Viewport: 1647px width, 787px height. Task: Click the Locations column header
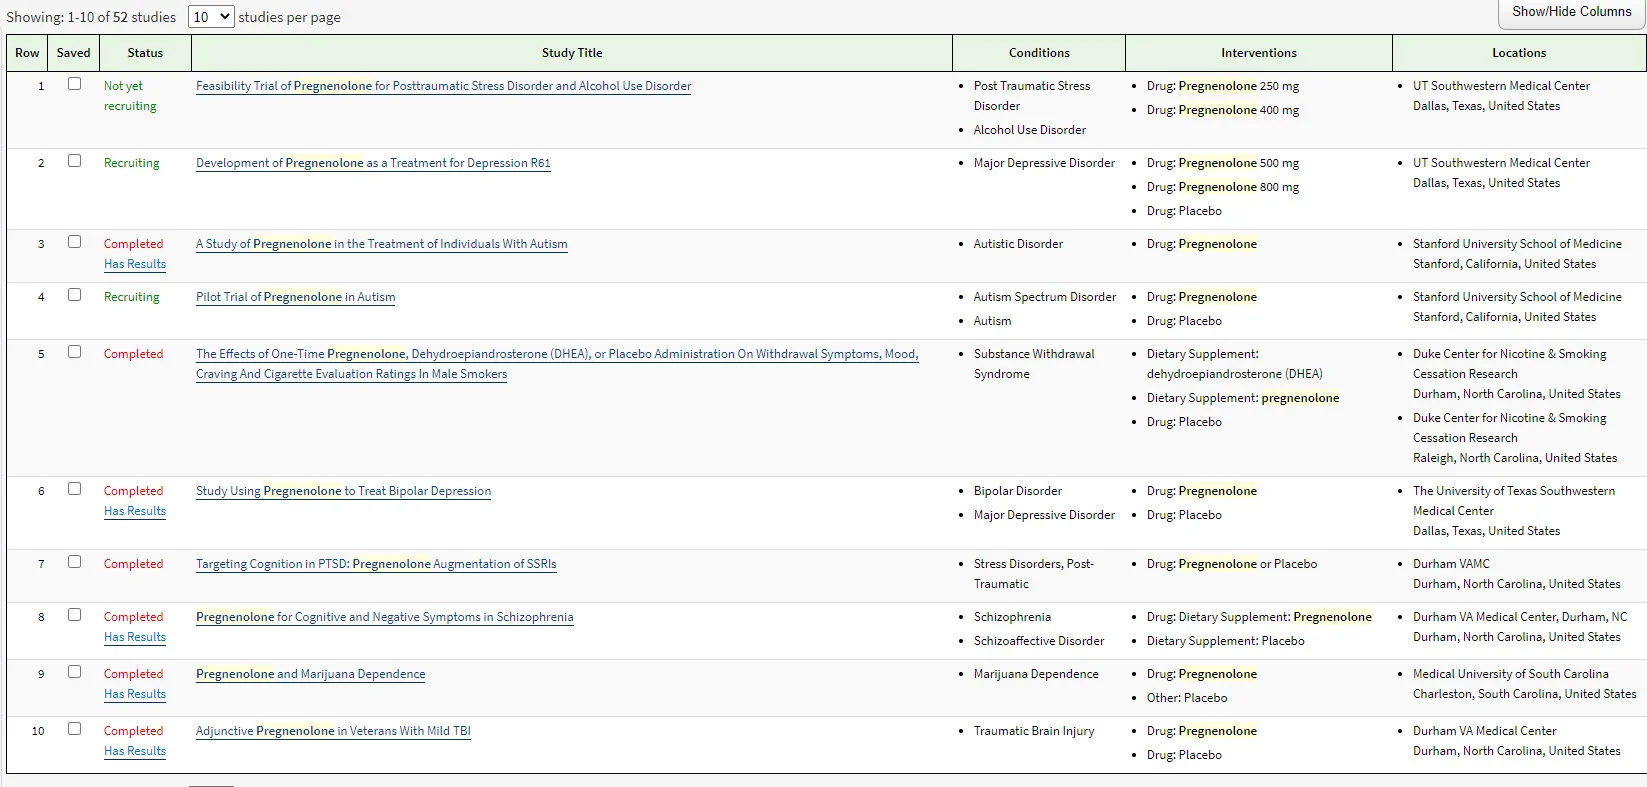click(x=1519, y=53)
